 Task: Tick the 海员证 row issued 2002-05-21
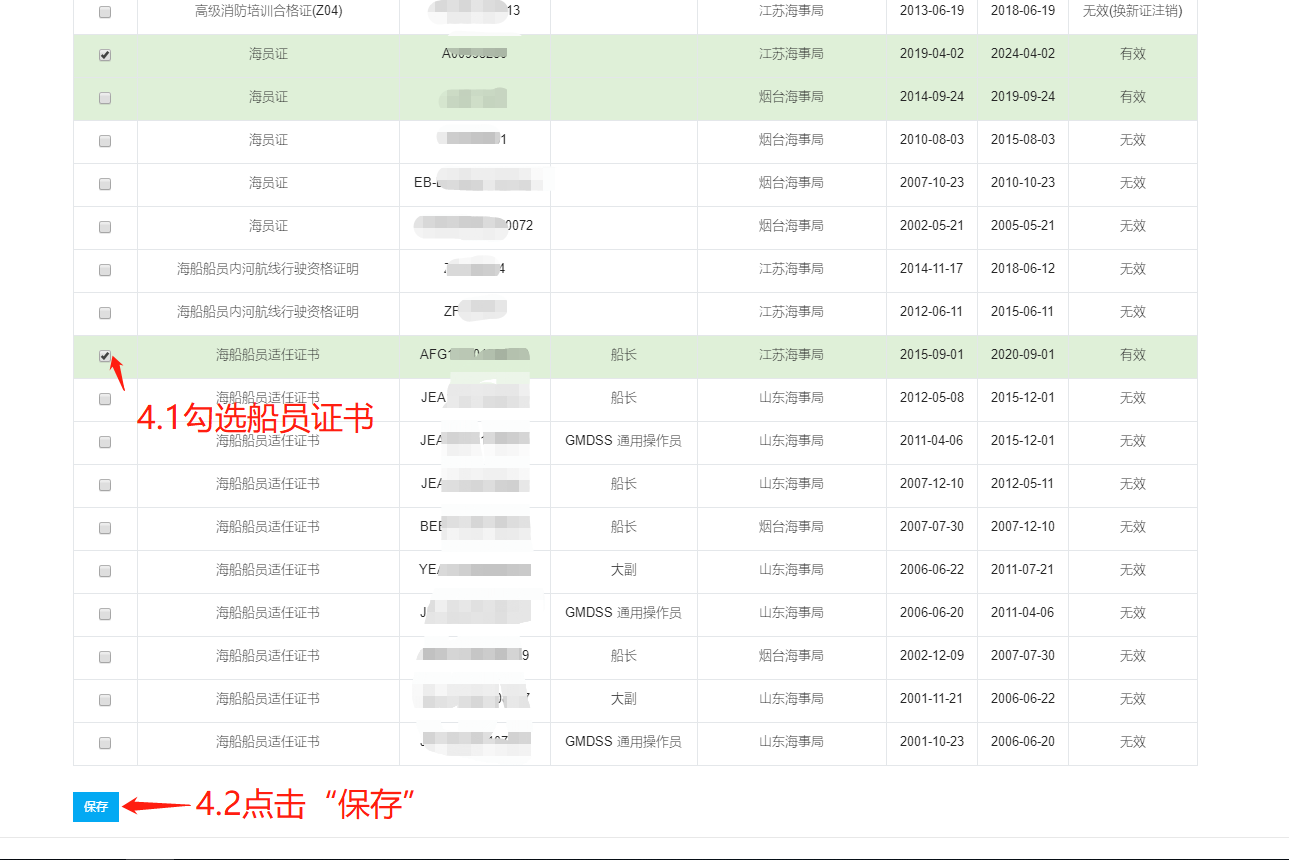[105, 227]
